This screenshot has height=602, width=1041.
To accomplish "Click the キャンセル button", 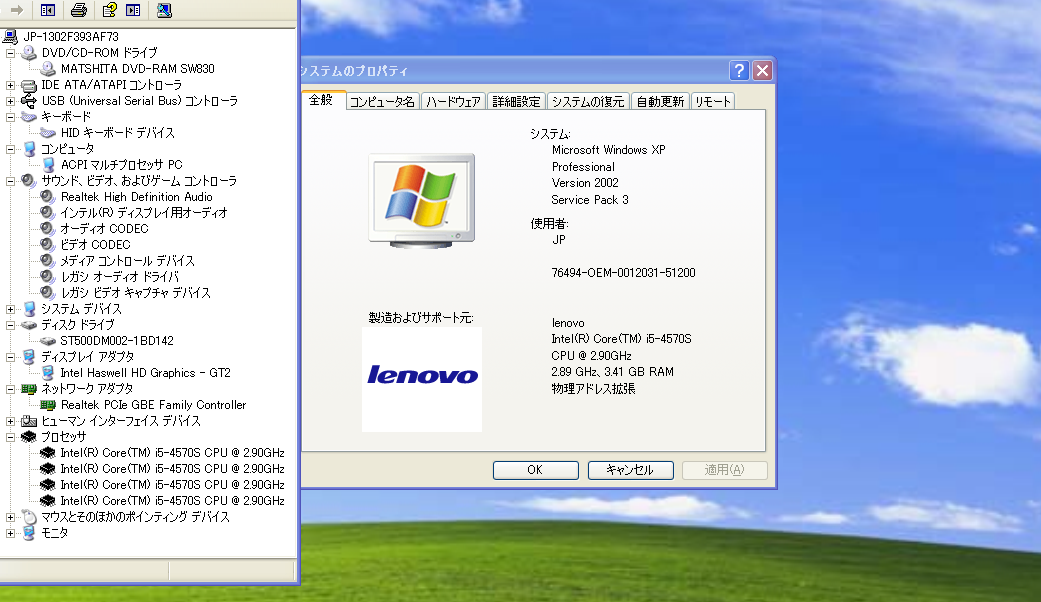I will pyautogui.click(x=630, y=470).
